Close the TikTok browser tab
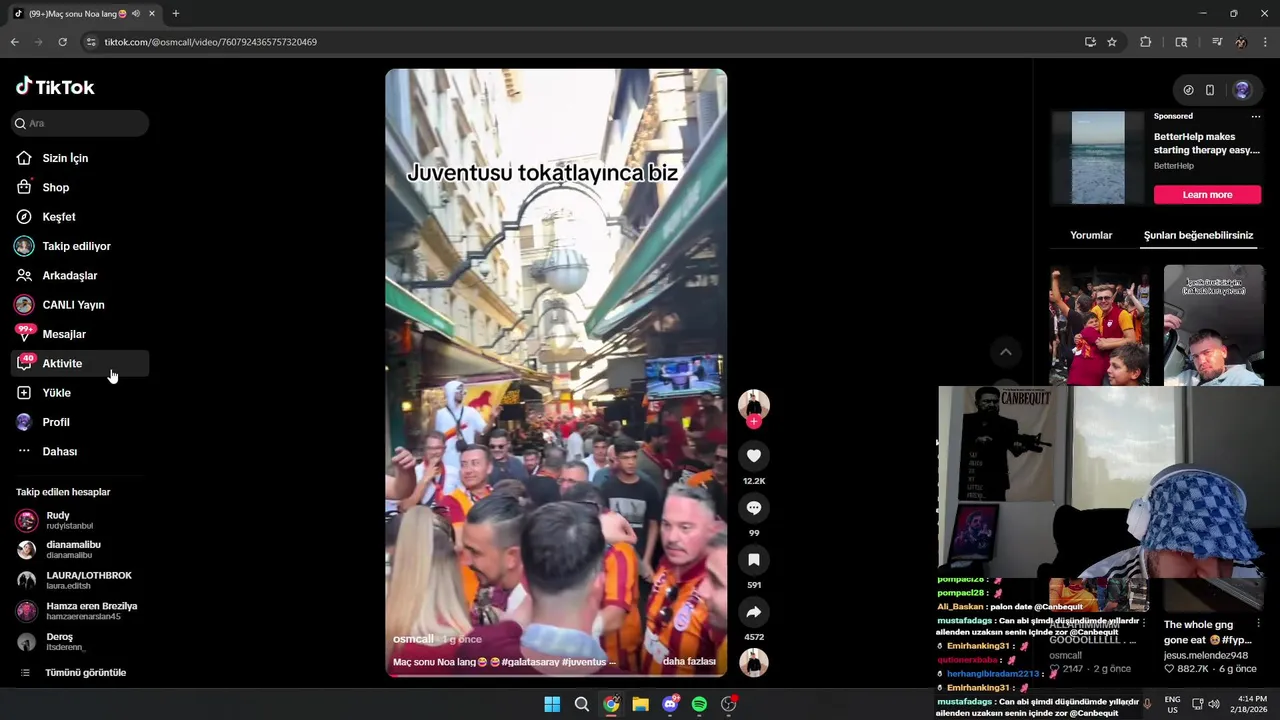 (x=151, y=13)
